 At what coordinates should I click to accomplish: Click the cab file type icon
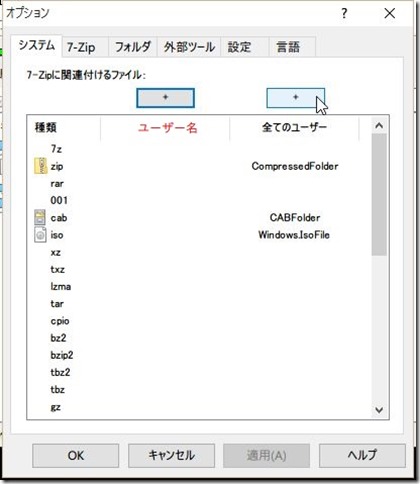point(40,217)
